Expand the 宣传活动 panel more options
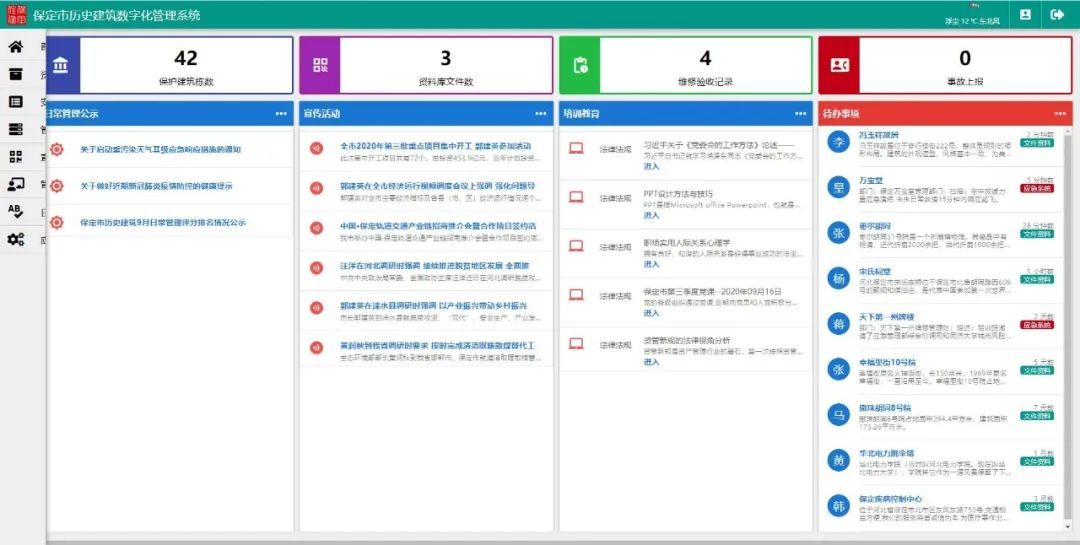This screenshot has height=545, width=1080. (x=541, y=114)
